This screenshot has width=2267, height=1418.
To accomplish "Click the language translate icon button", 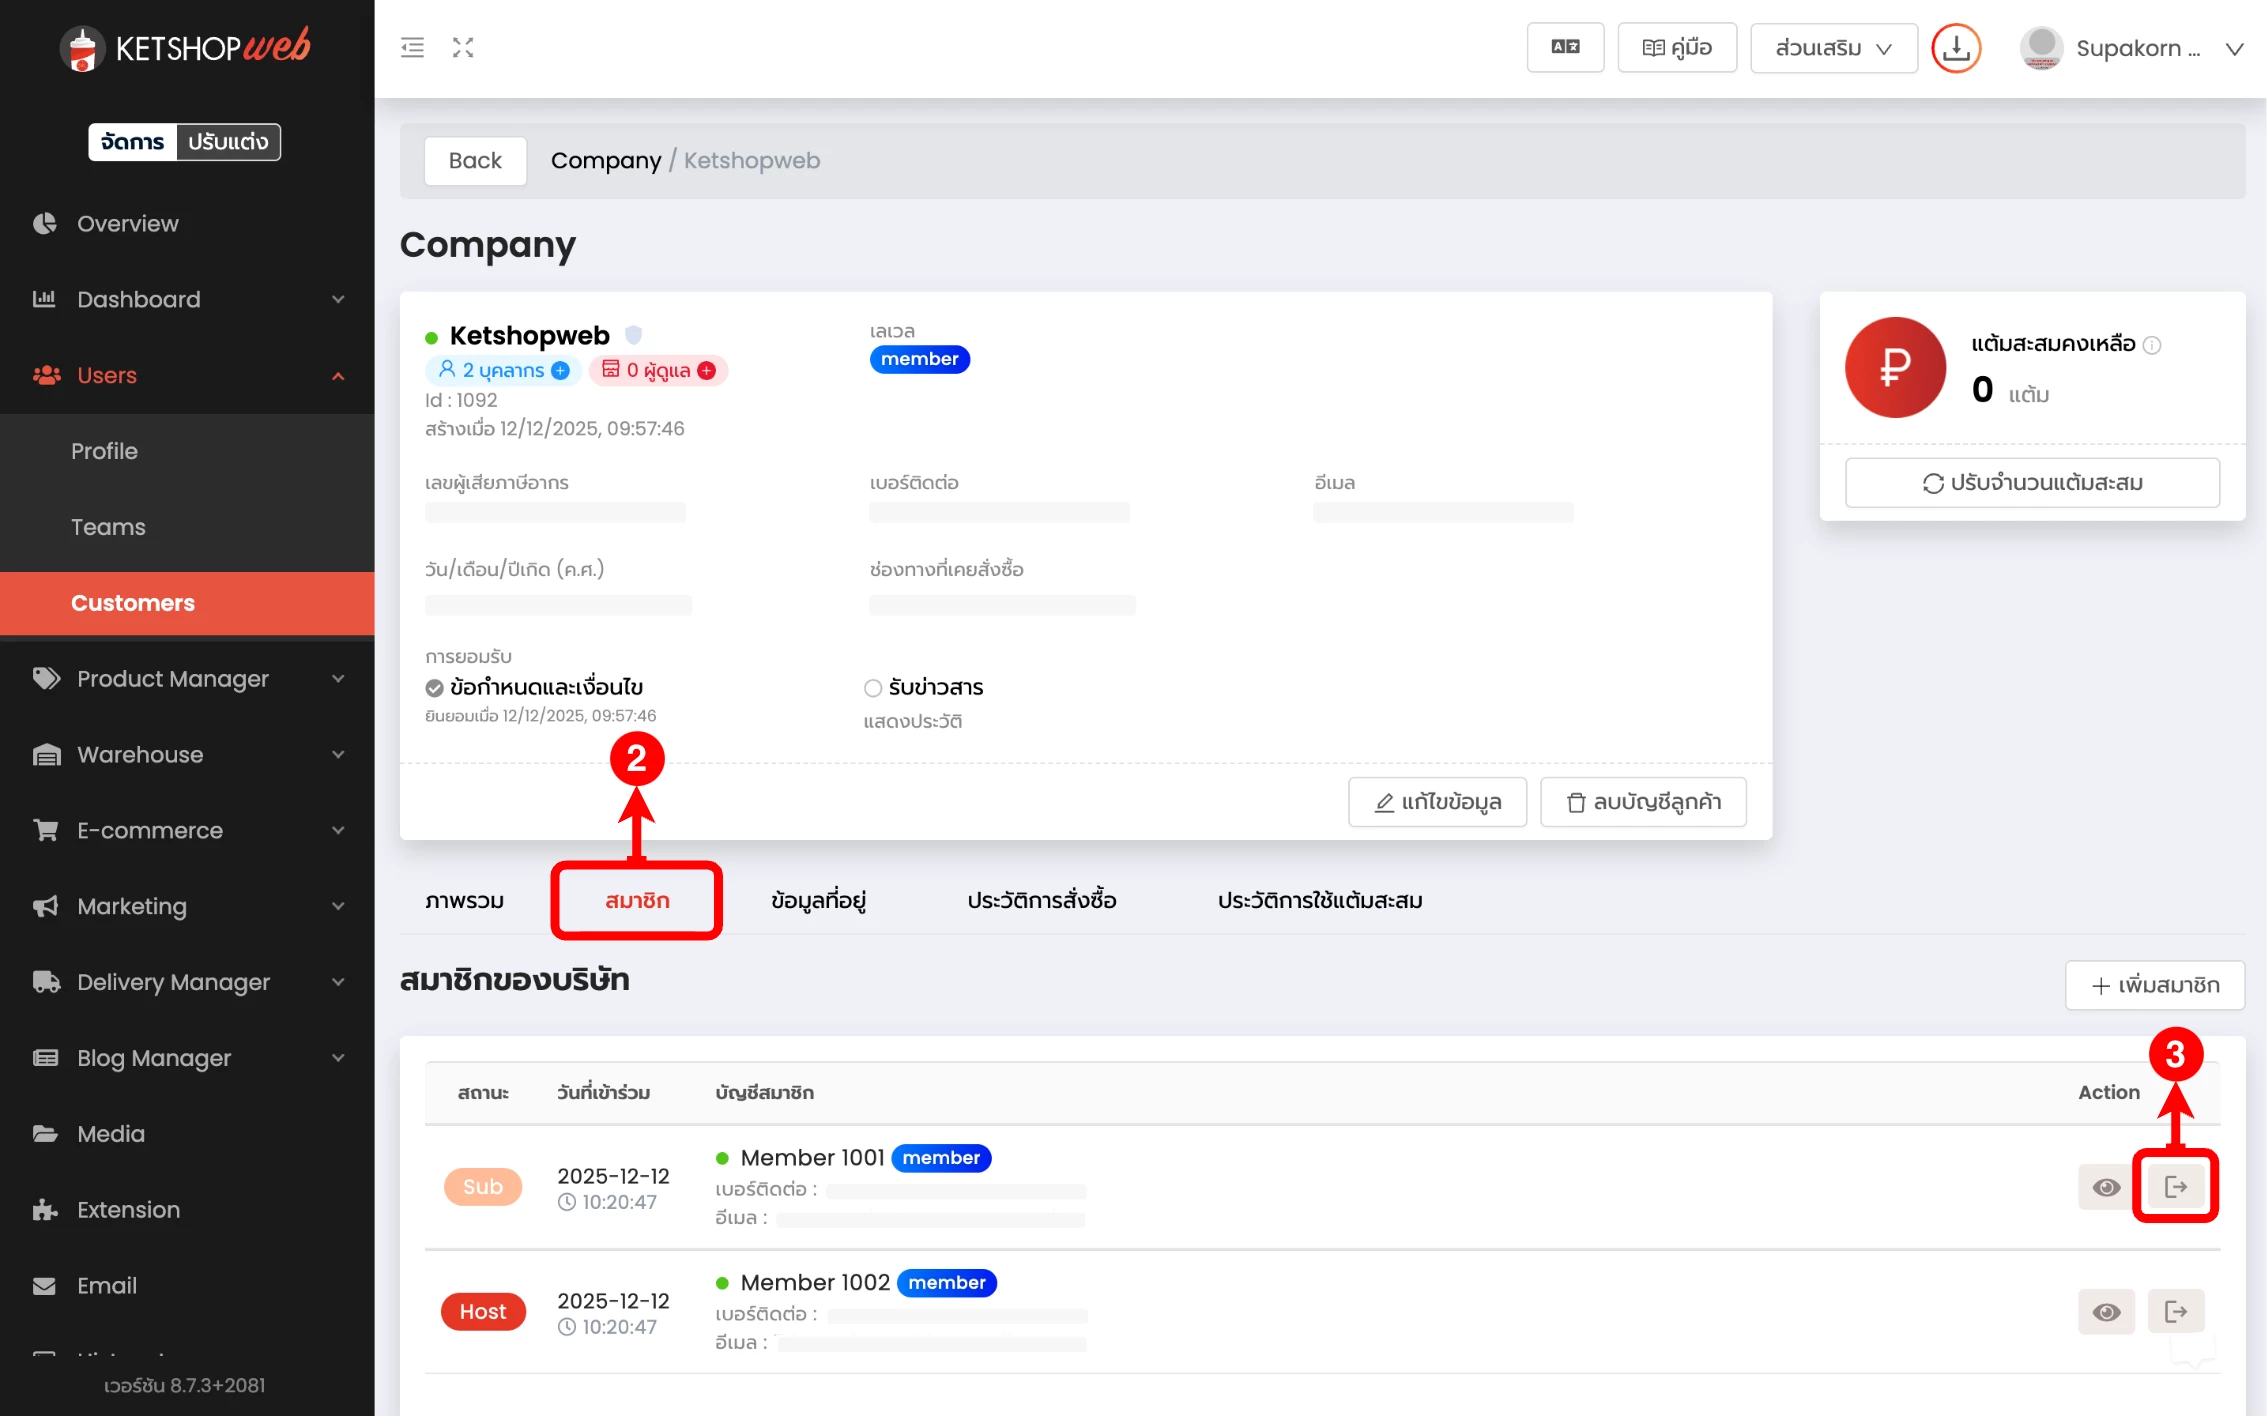I will (1565, 47).
